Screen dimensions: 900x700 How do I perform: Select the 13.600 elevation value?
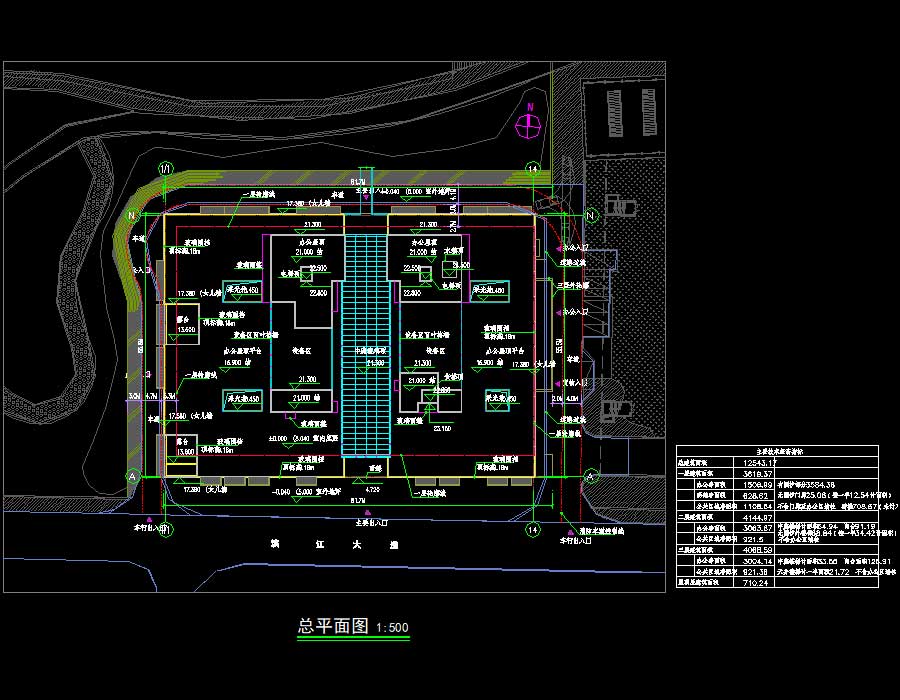185,452
